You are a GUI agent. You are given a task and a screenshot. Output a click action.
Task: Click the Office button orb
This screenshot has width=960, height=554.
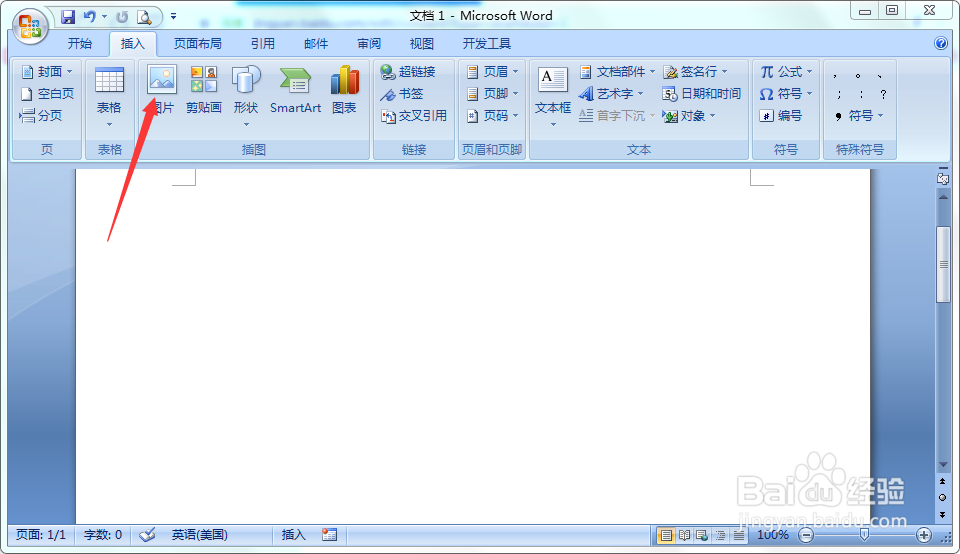coord(30,27)
